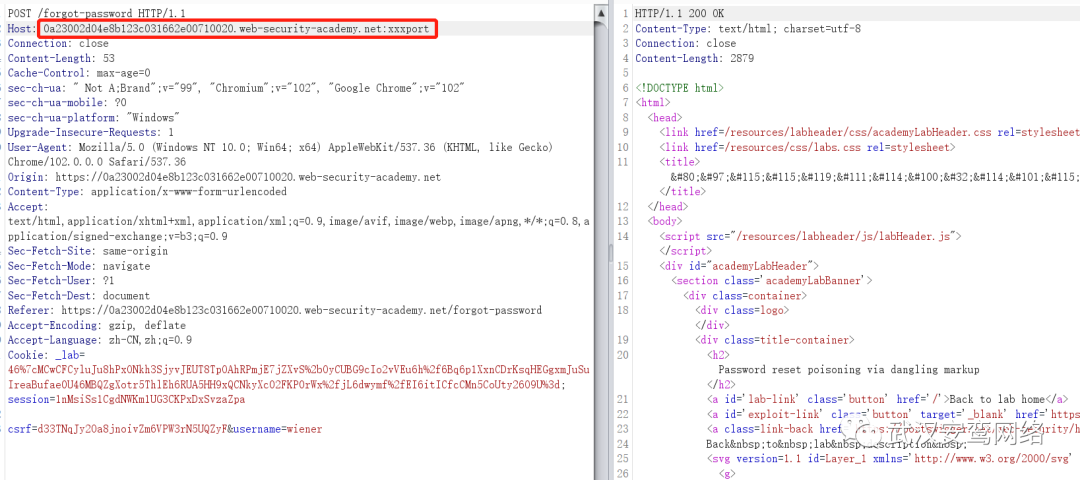Select the <g> tag on line 26
The width and height of the screenshot is (1080, 480).
(x=727, y=474)
